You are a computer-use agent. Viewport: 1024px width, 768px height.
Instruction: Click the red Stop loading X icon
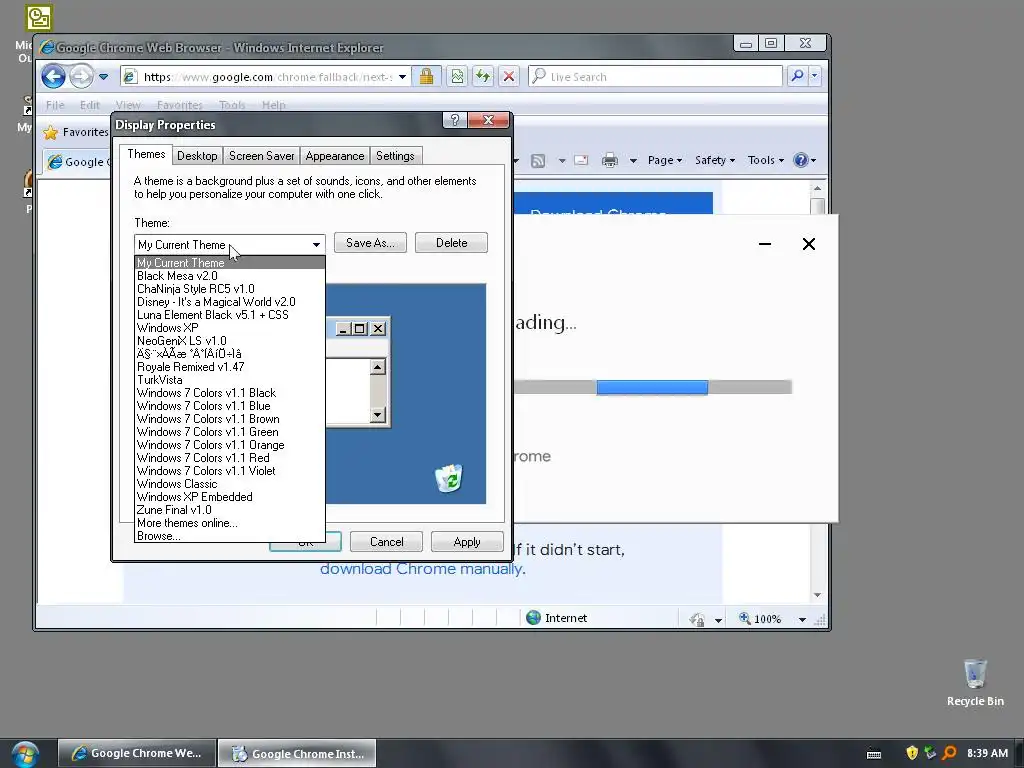click(x=509, y=76)
